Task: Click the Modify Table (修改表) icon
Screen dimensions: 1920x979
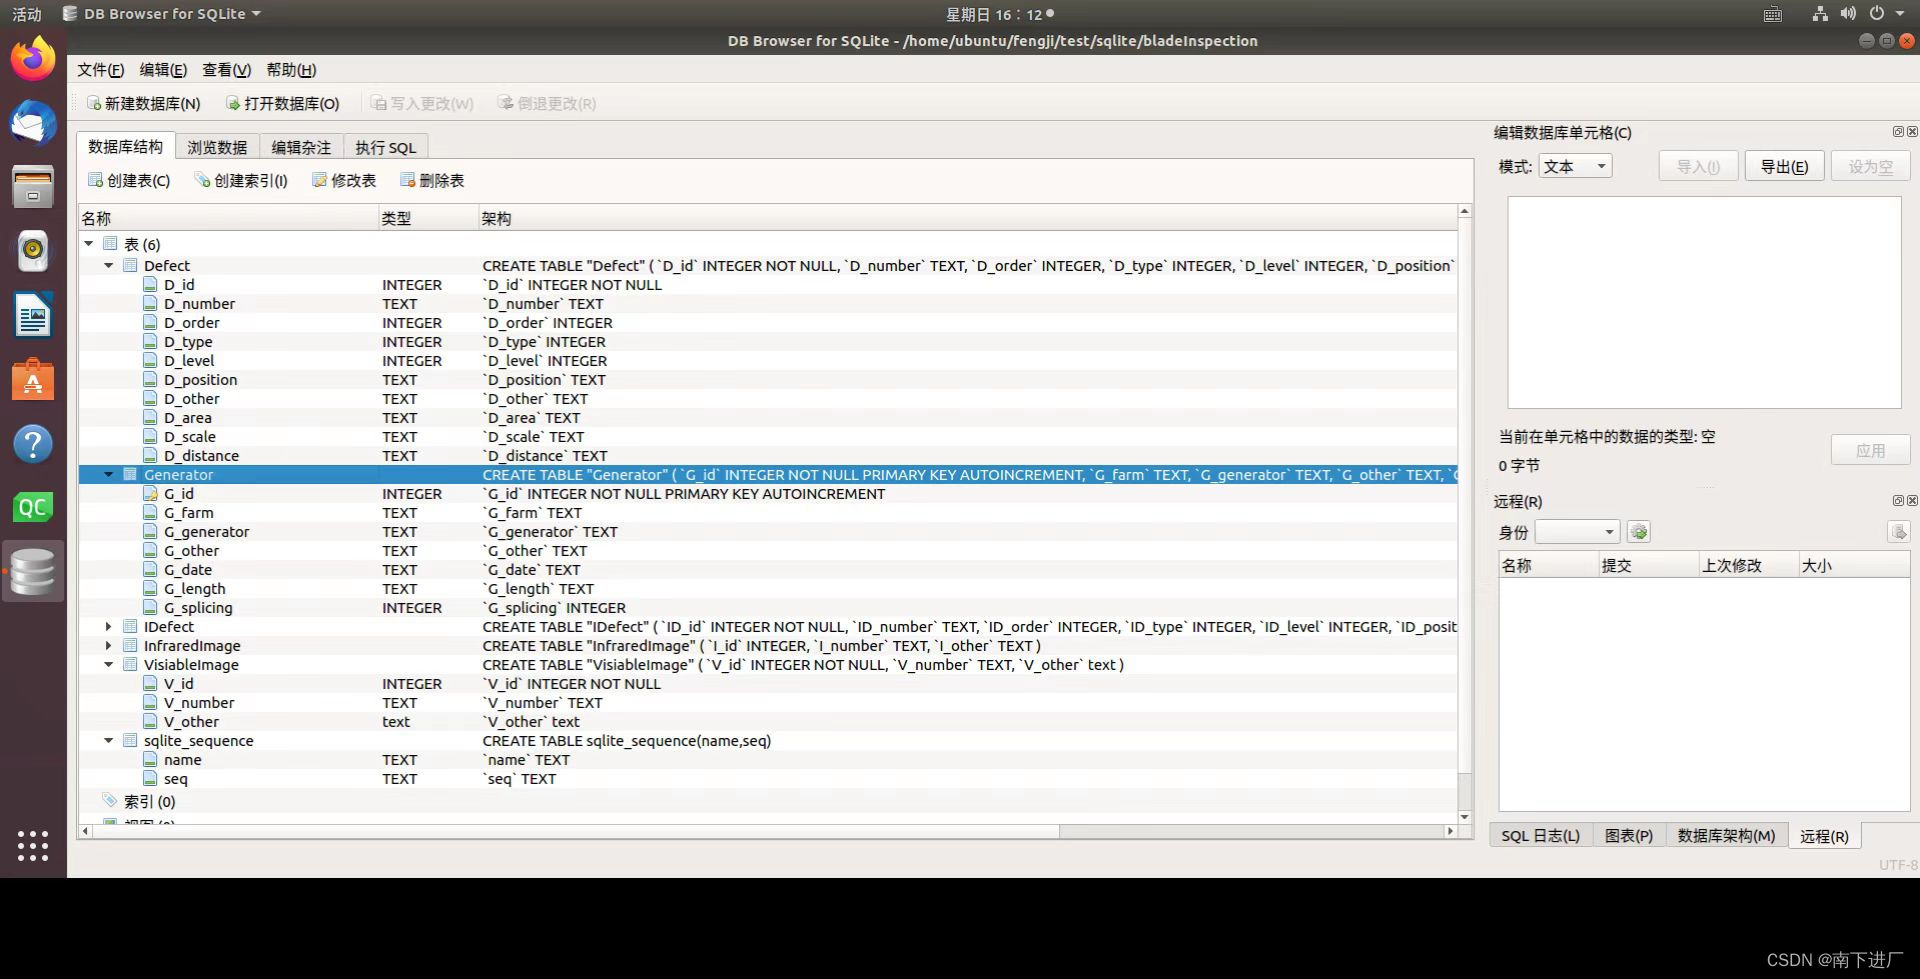Action: coord(319,180)
